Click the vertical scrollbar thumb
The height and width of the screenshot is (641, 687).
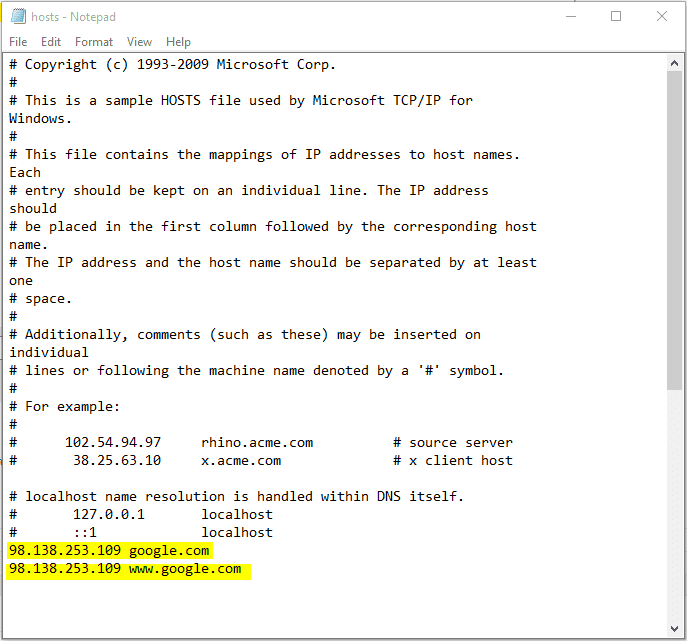(675, 230)
